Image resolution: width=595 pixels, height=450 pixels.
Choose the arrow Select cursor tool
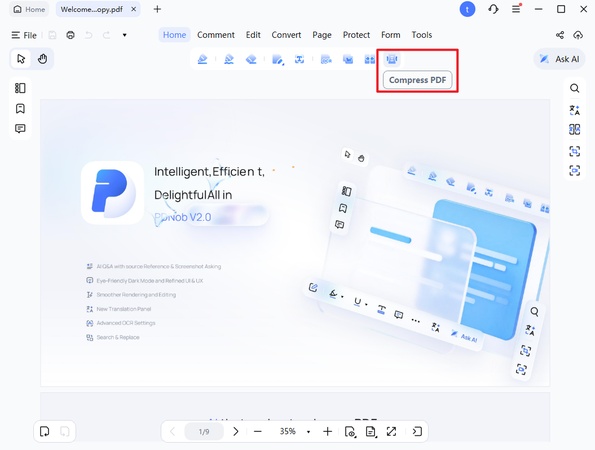click(21, 59)
